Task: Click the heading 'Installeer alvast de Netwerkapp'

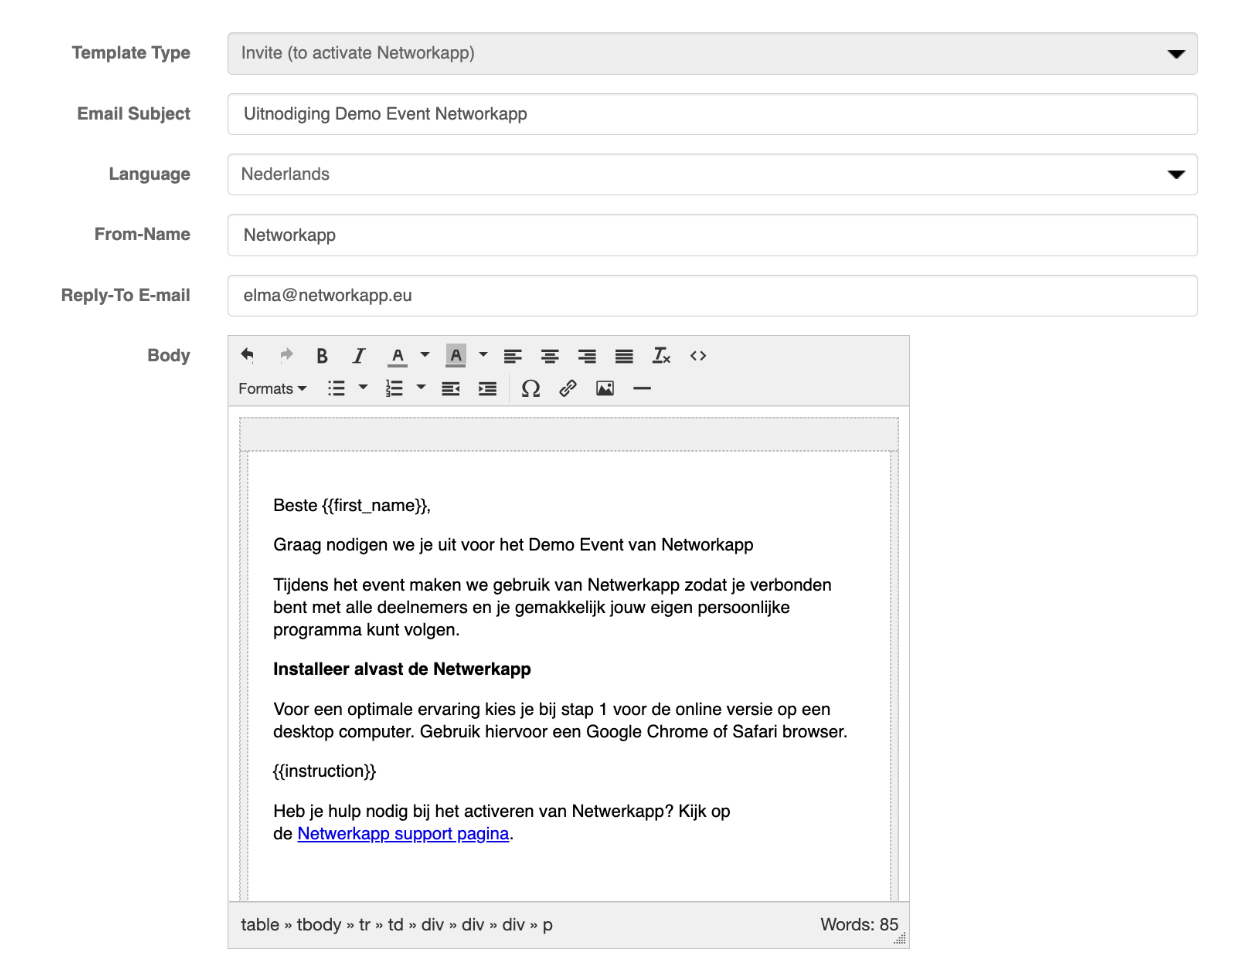Action: (x=402, y=669)
